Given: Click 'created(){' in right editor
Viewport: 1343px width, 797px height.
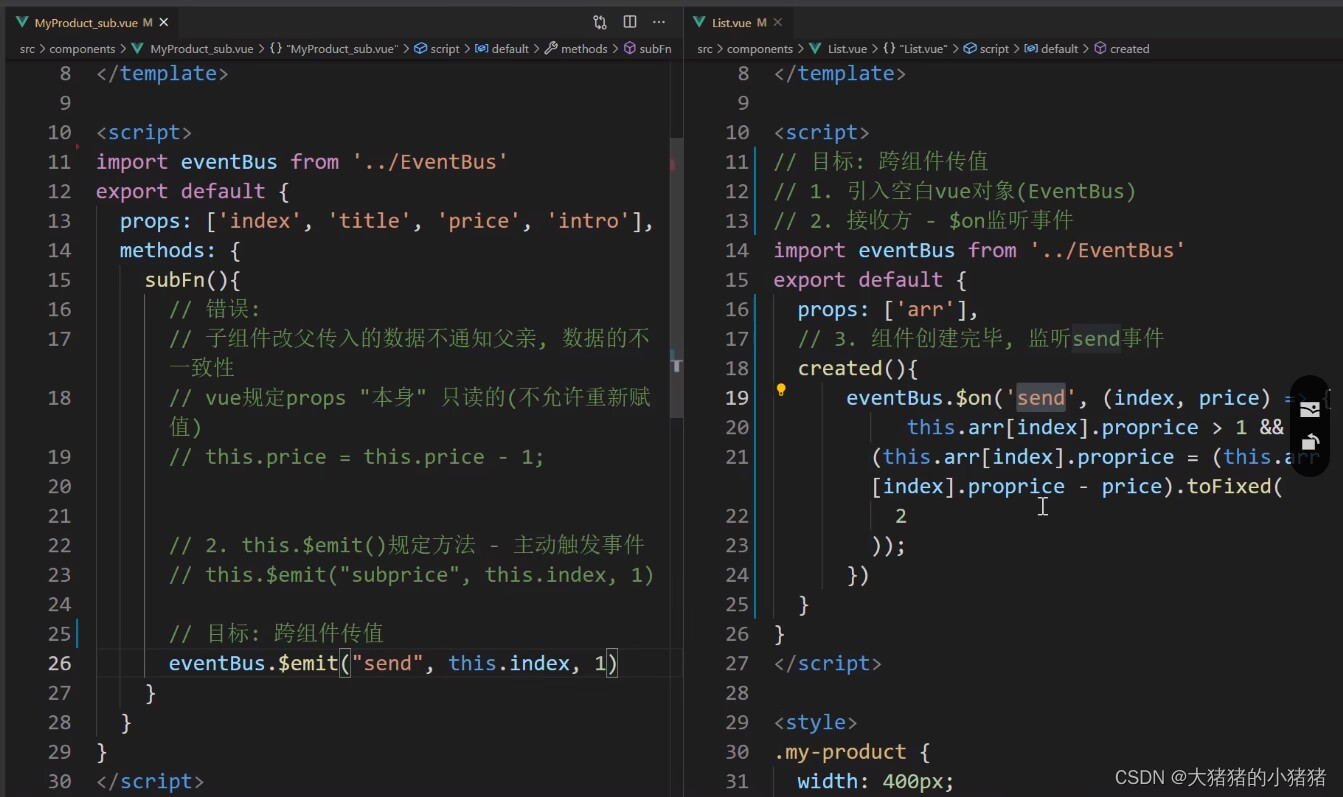Looking at the screenshot, I should [x=858, y=368].
